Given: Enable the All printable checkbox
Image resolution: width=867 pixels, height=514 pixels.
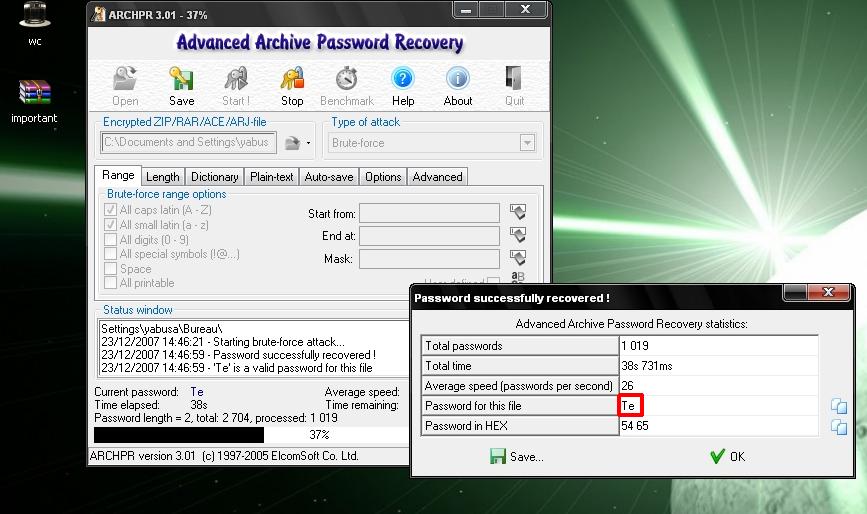Looking at the screenshot, I should pos(111,283).
